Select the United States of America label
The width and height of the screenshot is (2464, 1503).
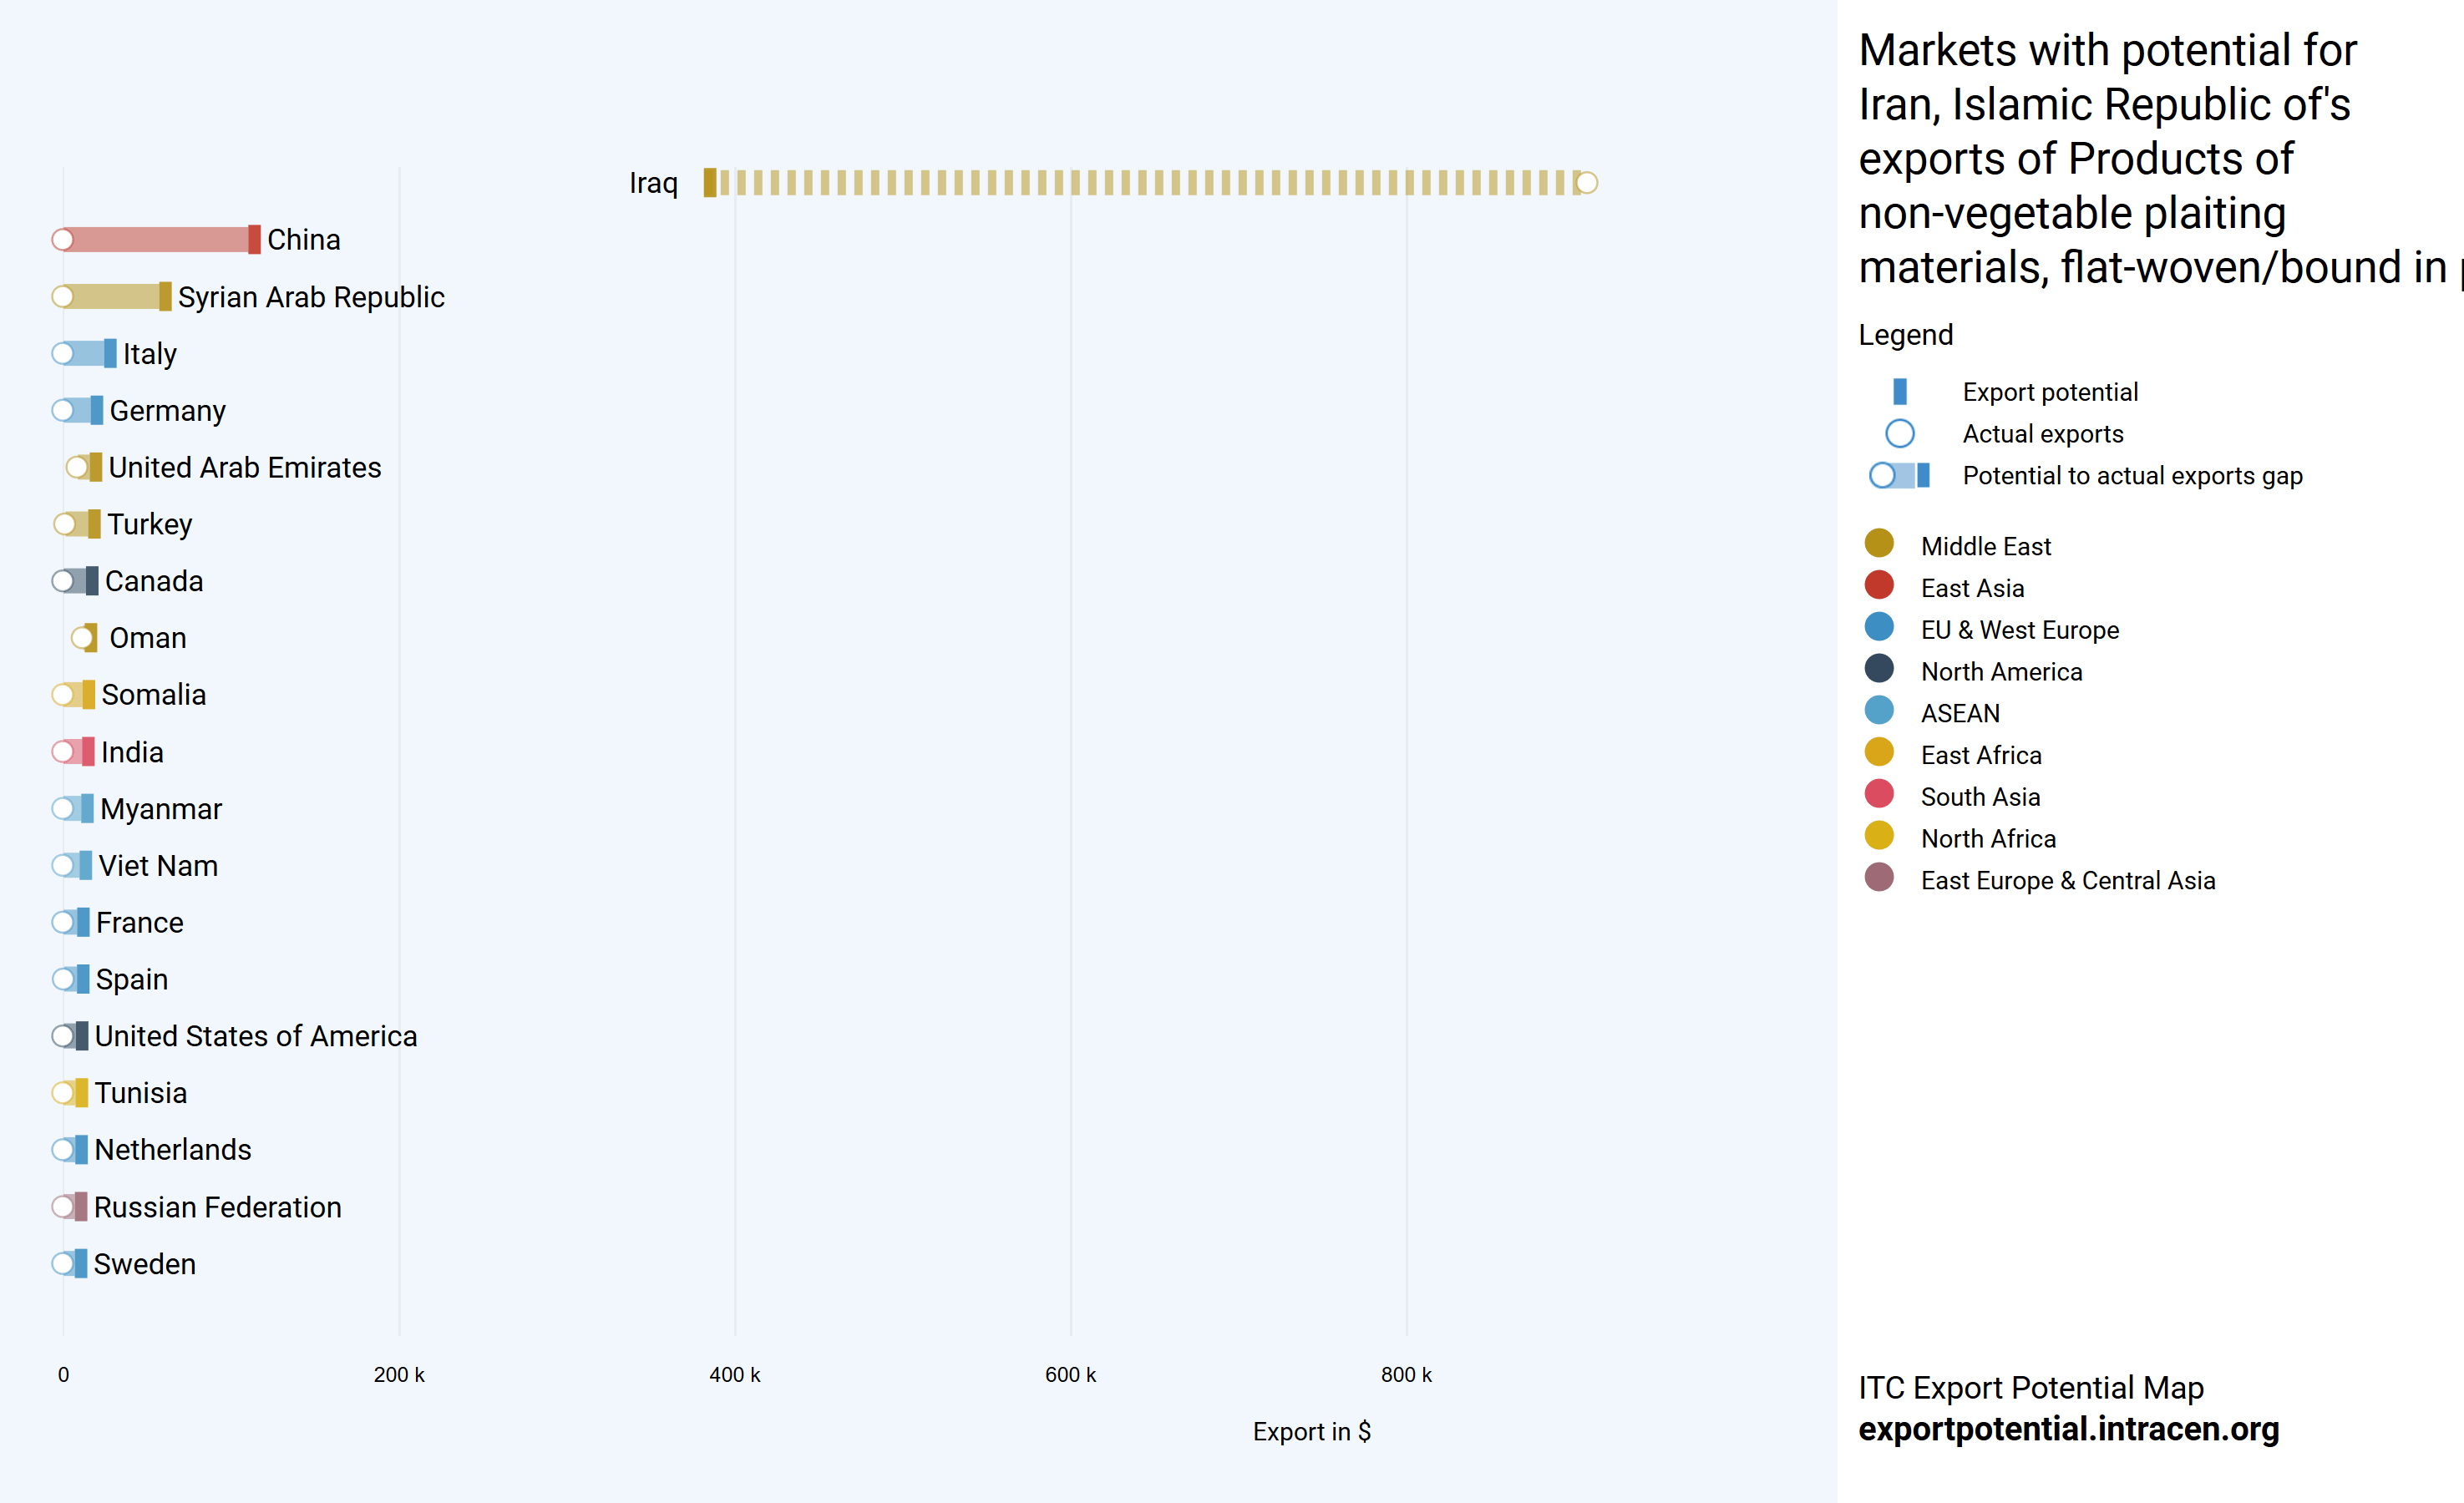click(x=256, y=1036)
